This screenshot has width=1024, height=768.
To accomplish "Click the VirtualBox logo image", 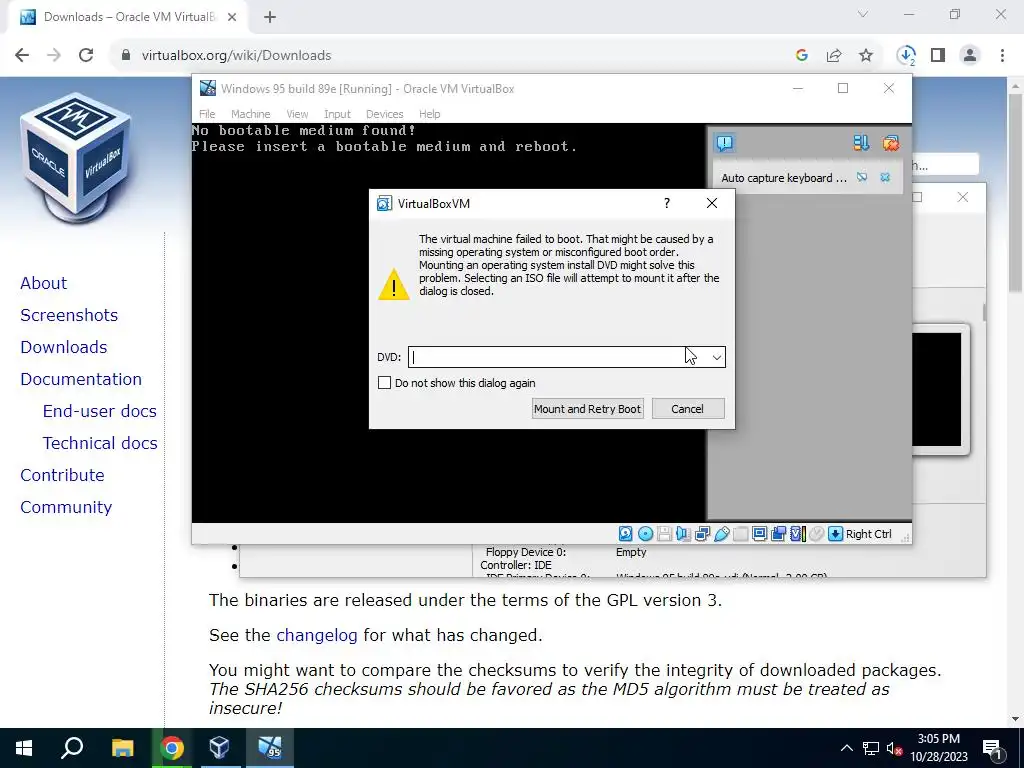I will (x=76, y=157).
